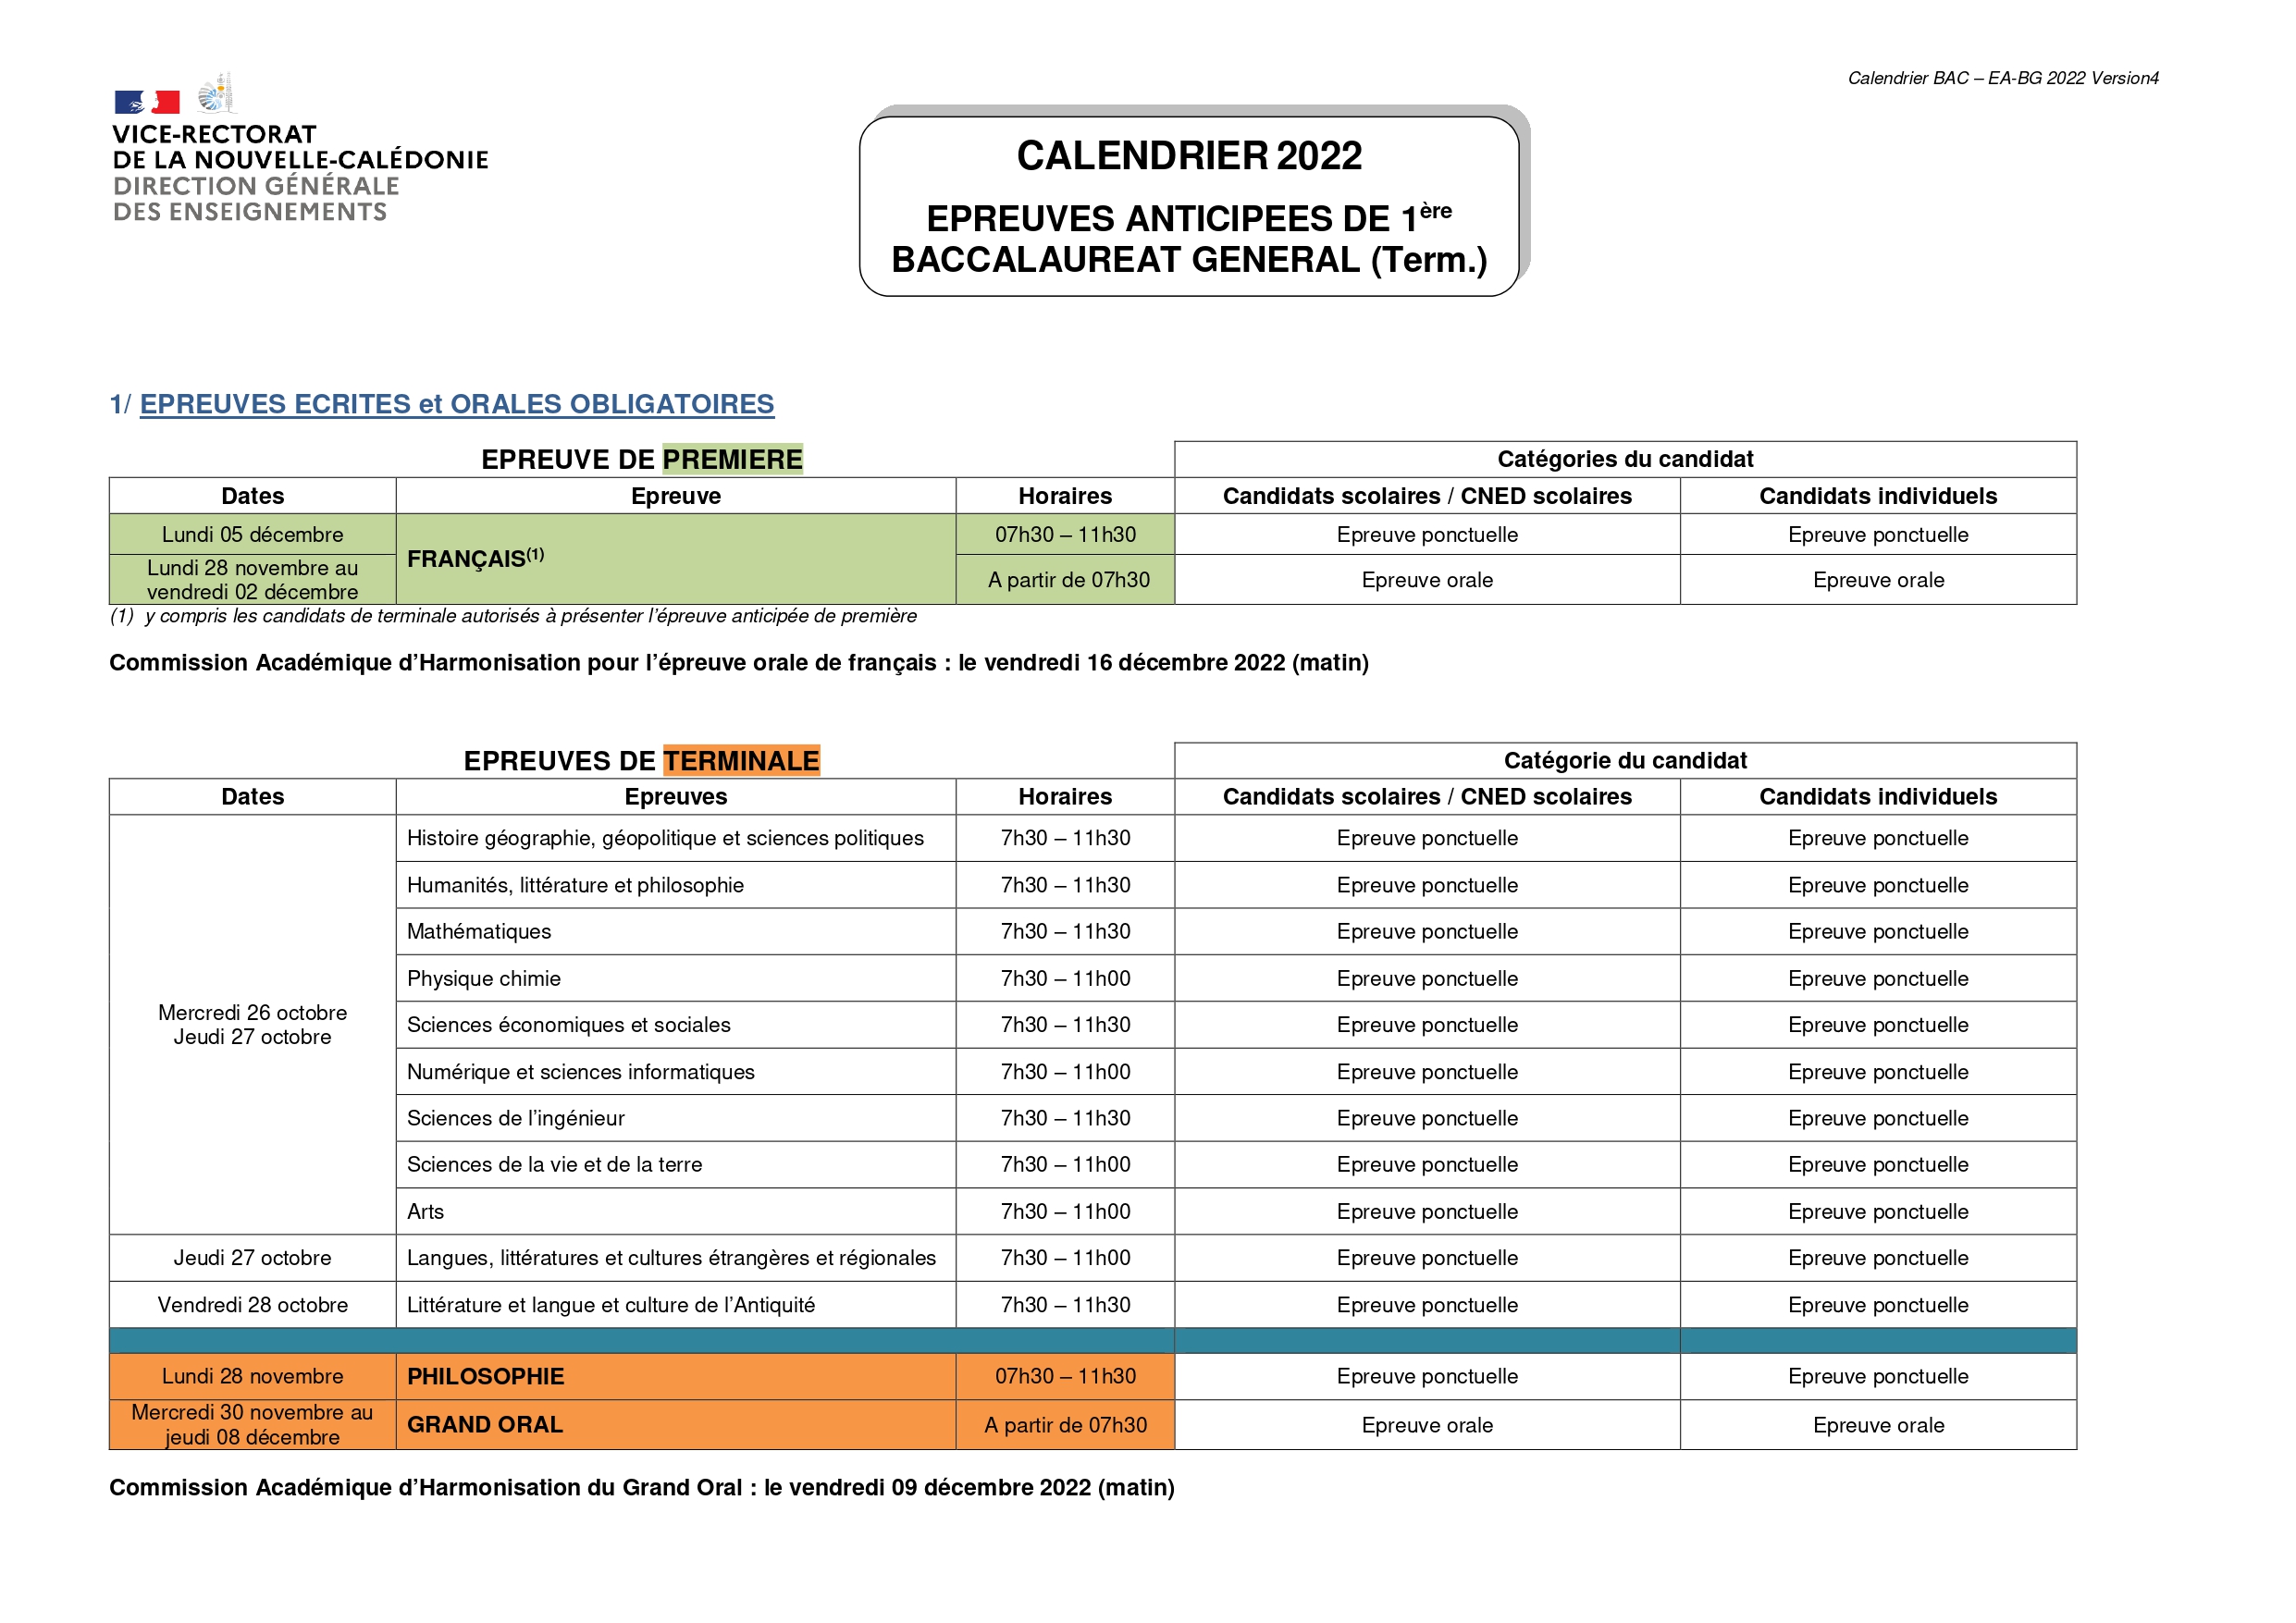
Task: Click the Physique chimie row label
Action: (x=484, y=978)
